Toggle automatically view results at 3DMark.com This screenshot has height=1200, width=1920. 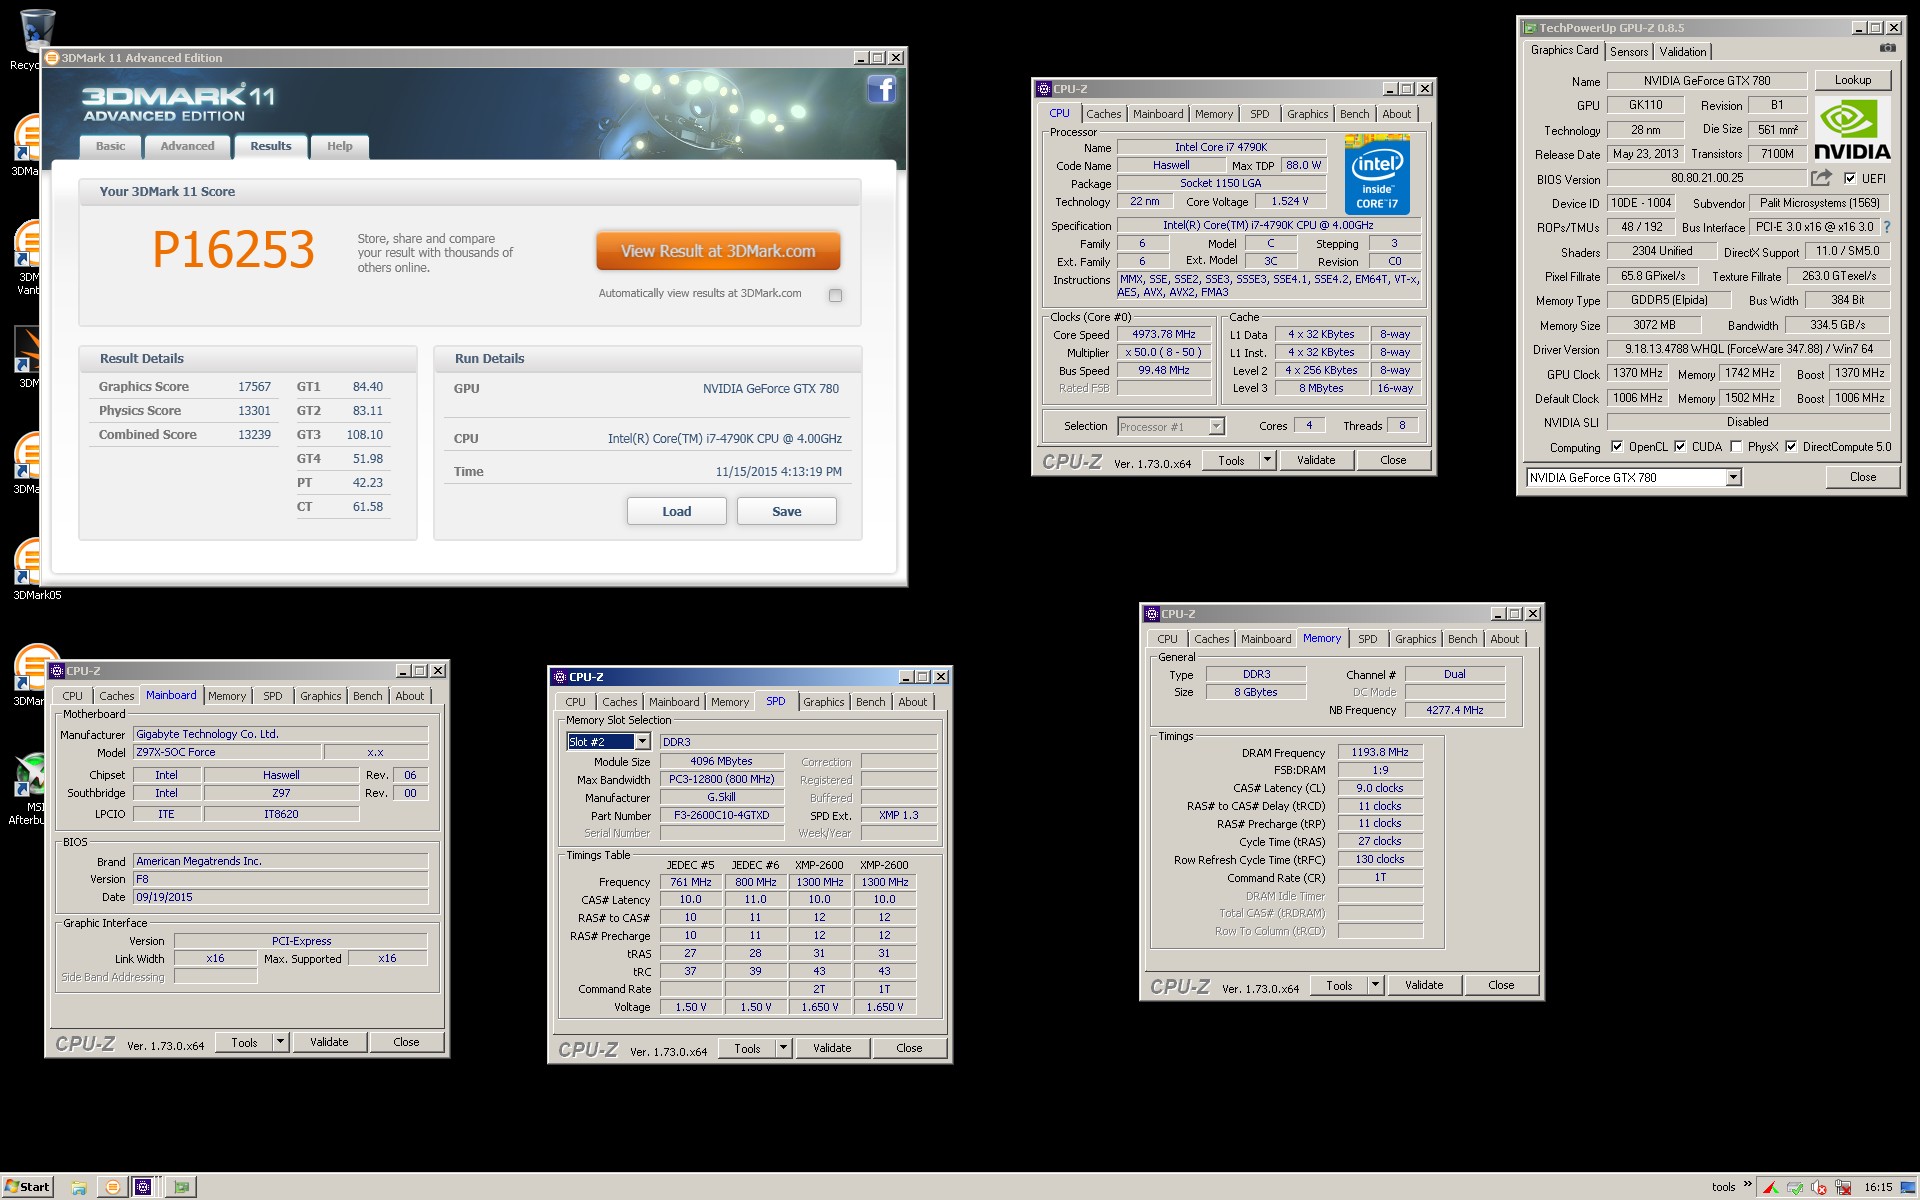click(835, 295)
